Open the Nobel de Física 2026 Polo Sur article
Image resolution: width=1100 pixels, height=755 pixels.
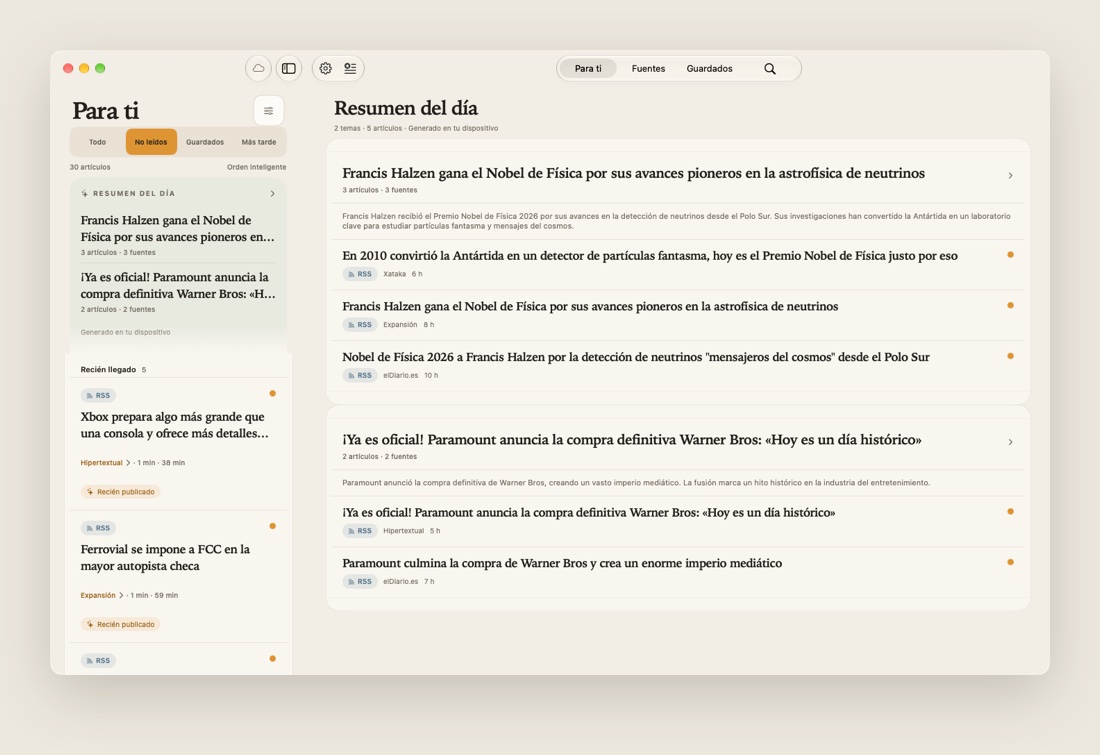tap(636, 357)
